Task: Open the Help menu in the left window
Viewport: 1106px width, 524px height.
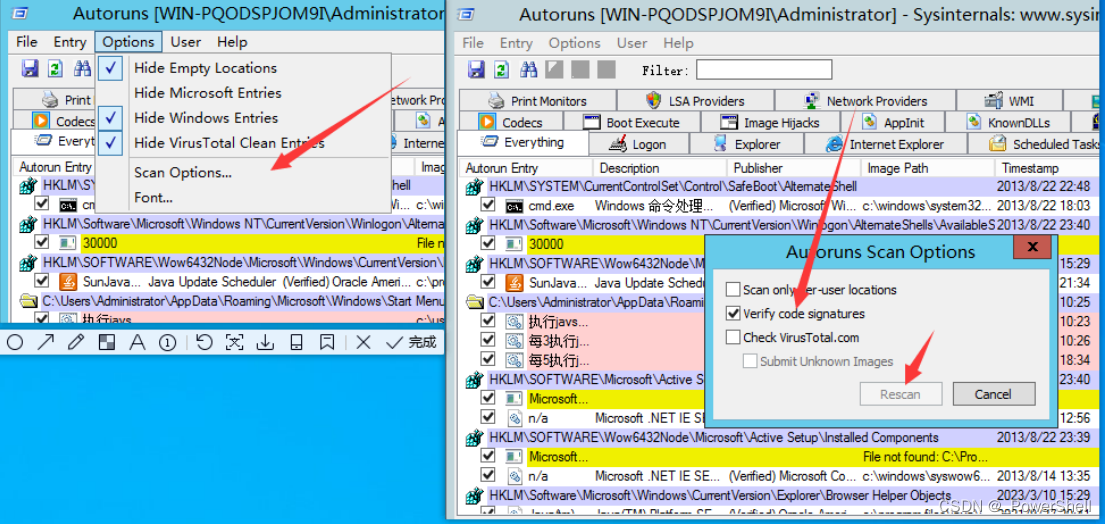Action: pos(232,42)
